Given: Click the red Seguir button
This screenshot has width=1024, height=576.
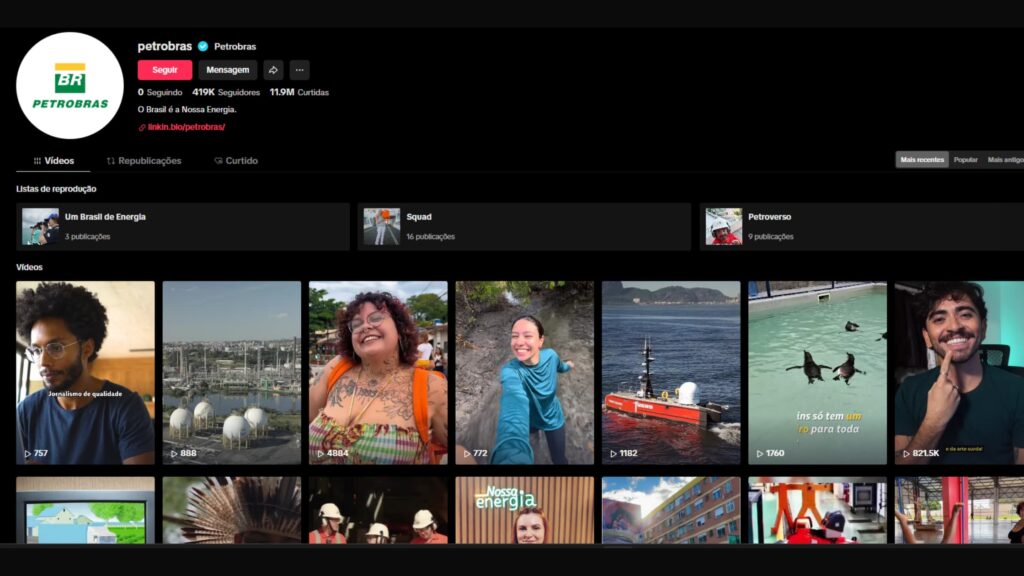Looking at the screenshot, I should coord(165,70).
